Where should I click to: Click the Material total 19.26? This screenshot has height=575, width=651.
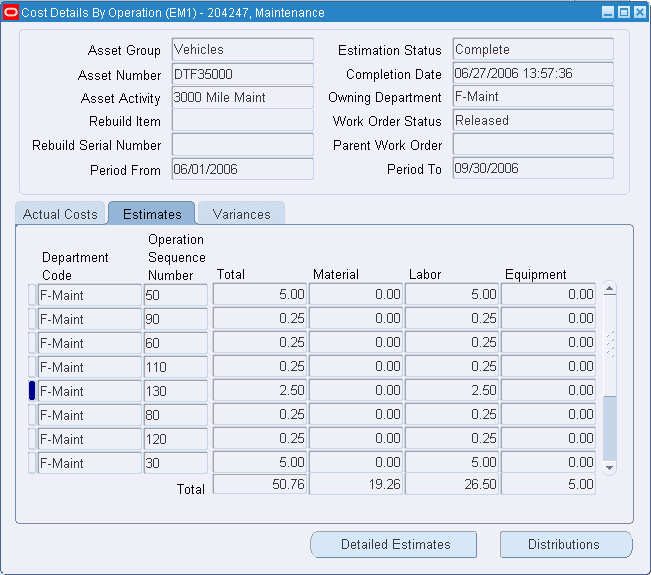coord(356,484)
